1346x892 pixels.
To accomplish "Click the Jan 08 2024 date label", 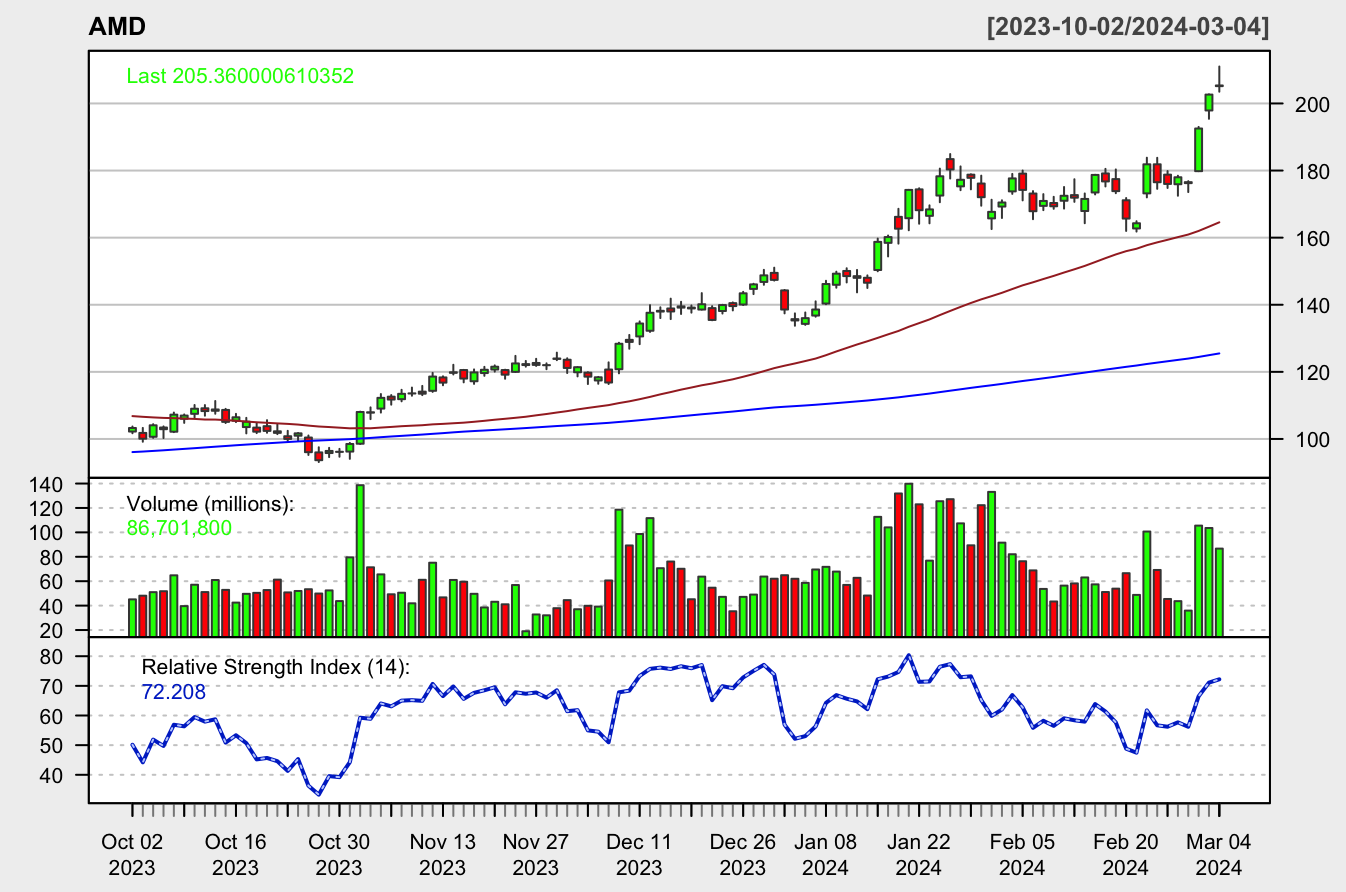I will [825, 853].
